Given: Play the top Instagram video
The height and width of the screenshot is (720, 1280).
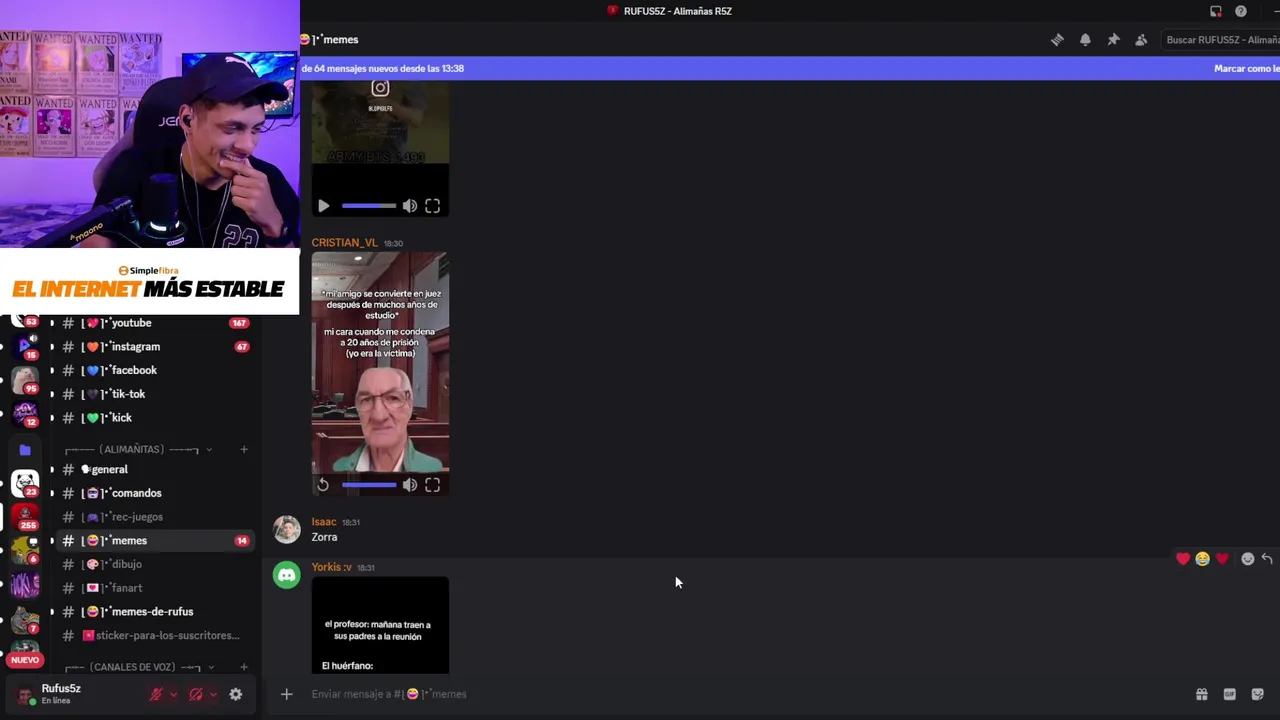Looking at the screenshot, I should (x=323, y=206).
